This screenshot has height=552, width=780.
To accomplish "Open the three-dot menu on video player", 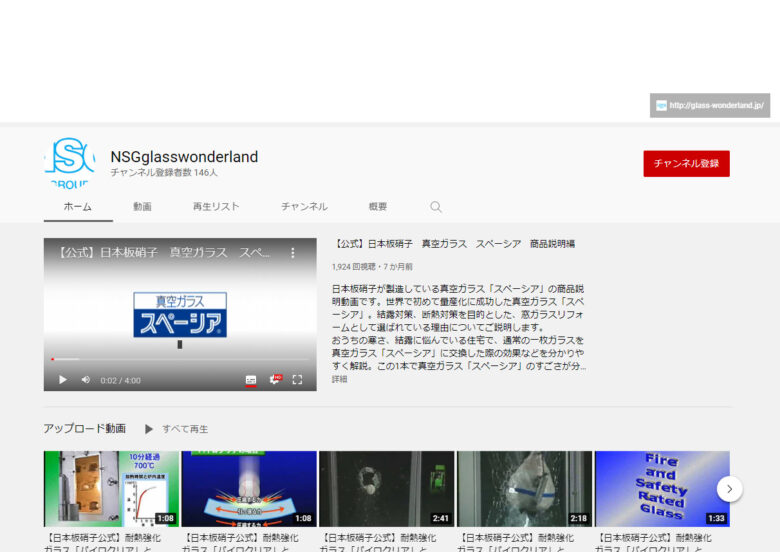I will 292,253.
